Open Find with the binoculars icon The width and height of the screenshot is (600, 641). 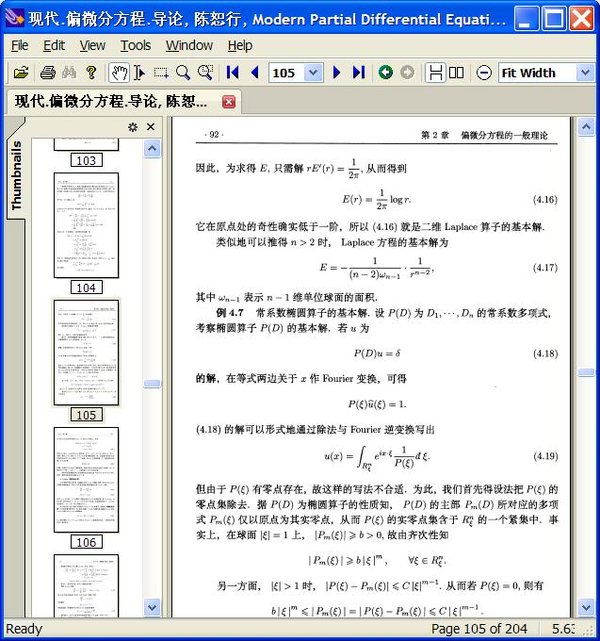[x=69, y=73]
